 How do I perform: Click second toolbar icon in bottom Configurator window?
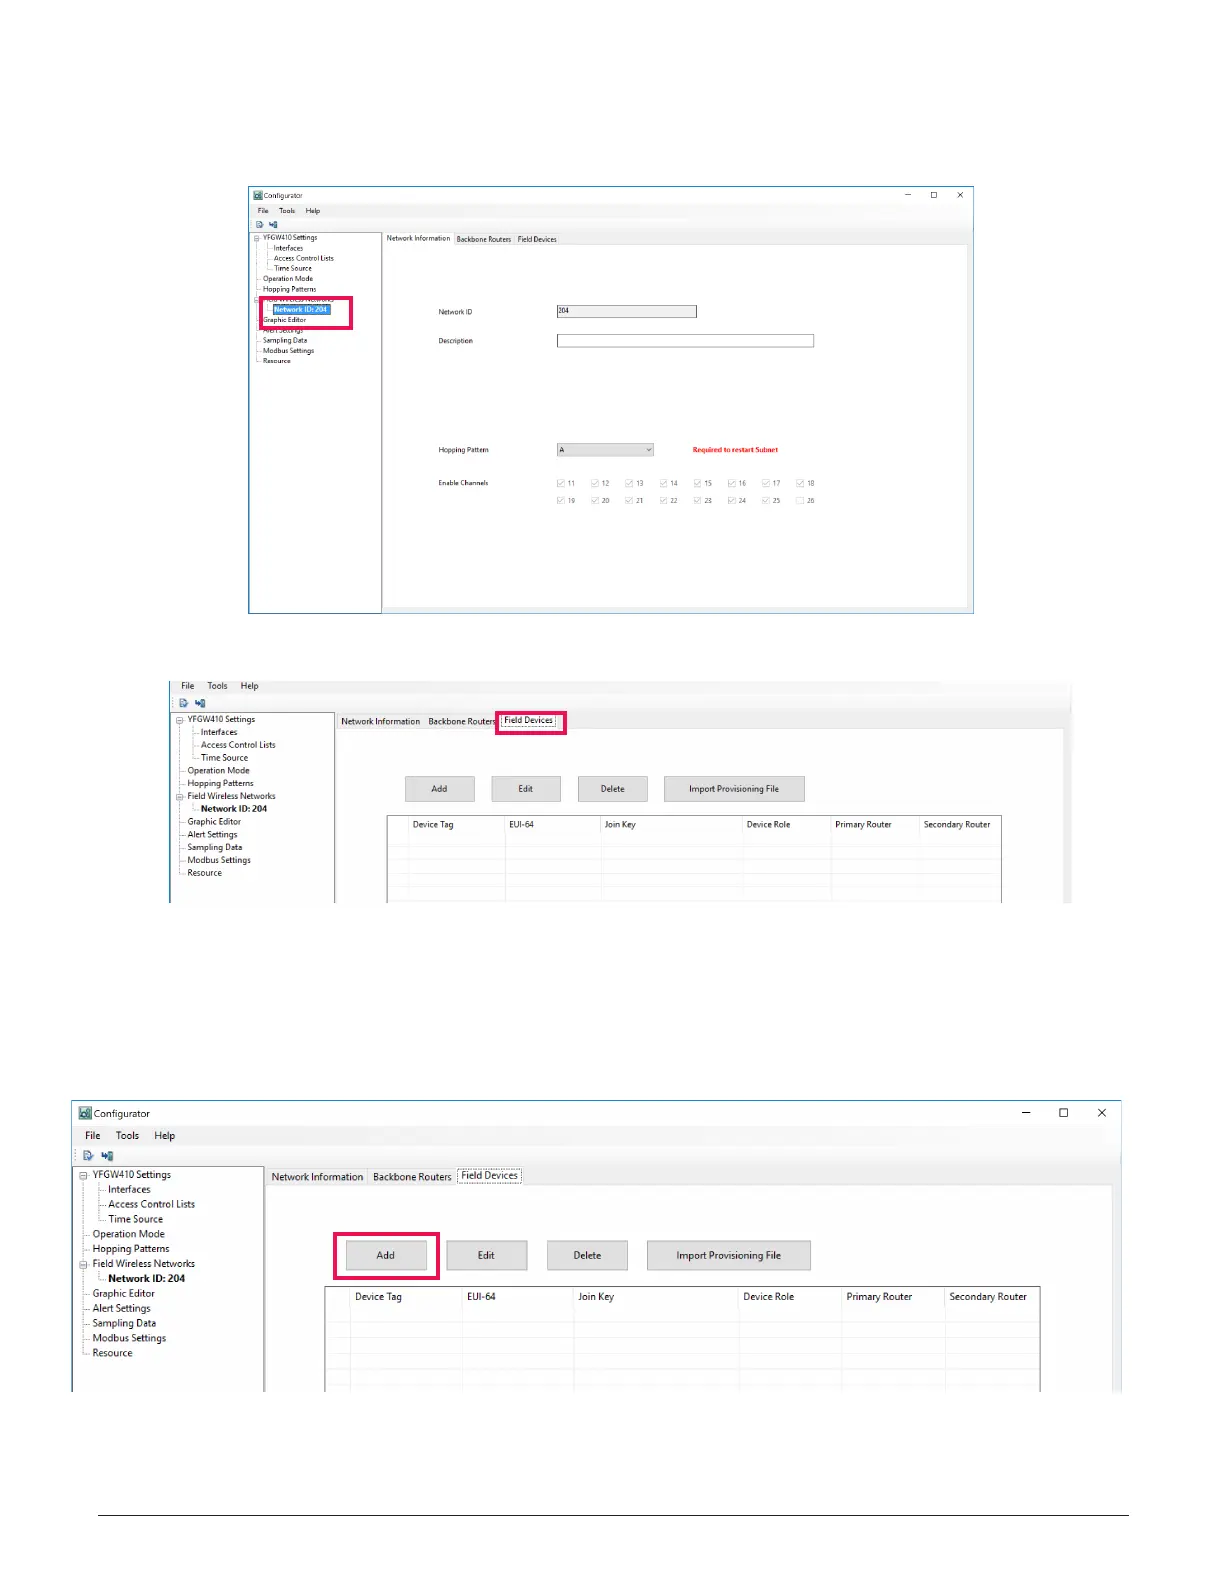(107, 1155)
